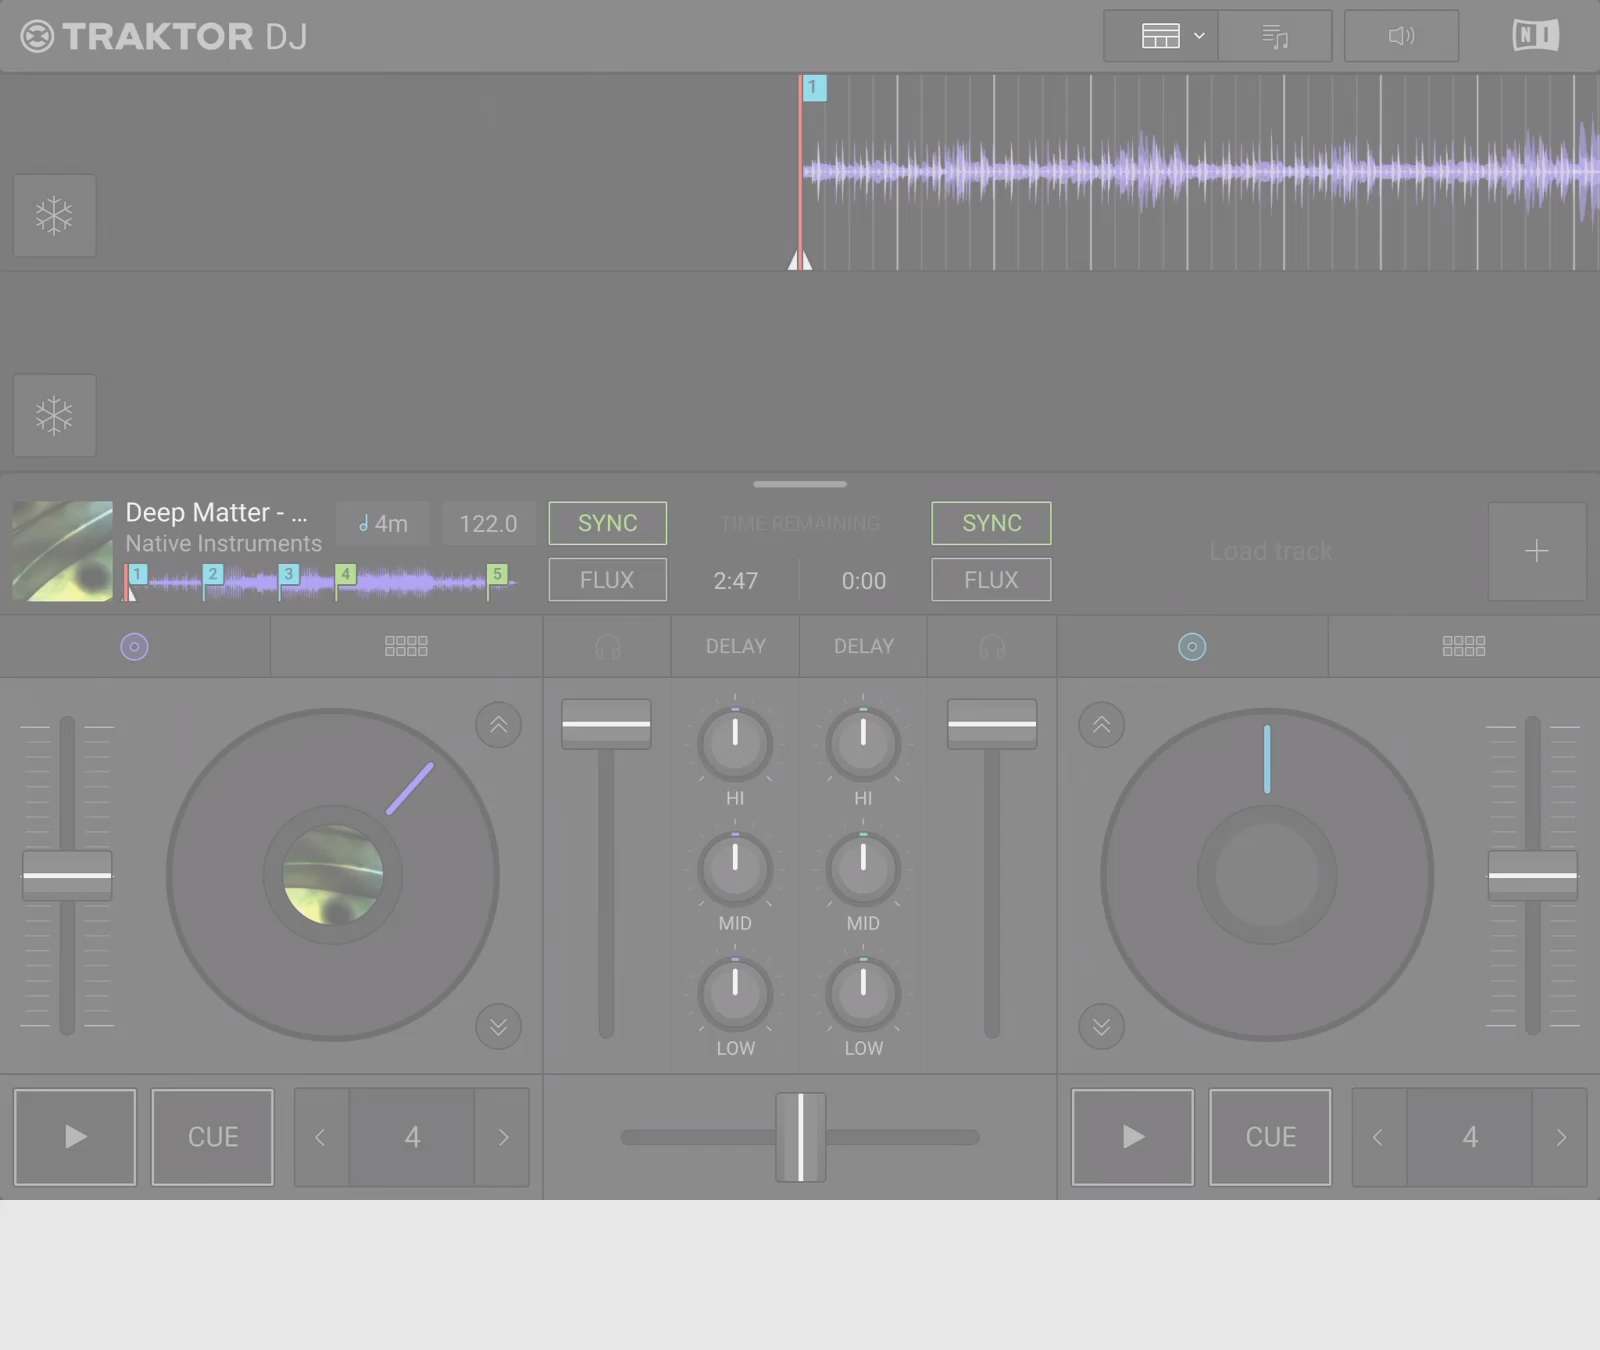Image resolution: width=1600 pixels, height=1350 pixels.
Task: Select the right deck jog wheel tab
Action: coord(1192,647)
